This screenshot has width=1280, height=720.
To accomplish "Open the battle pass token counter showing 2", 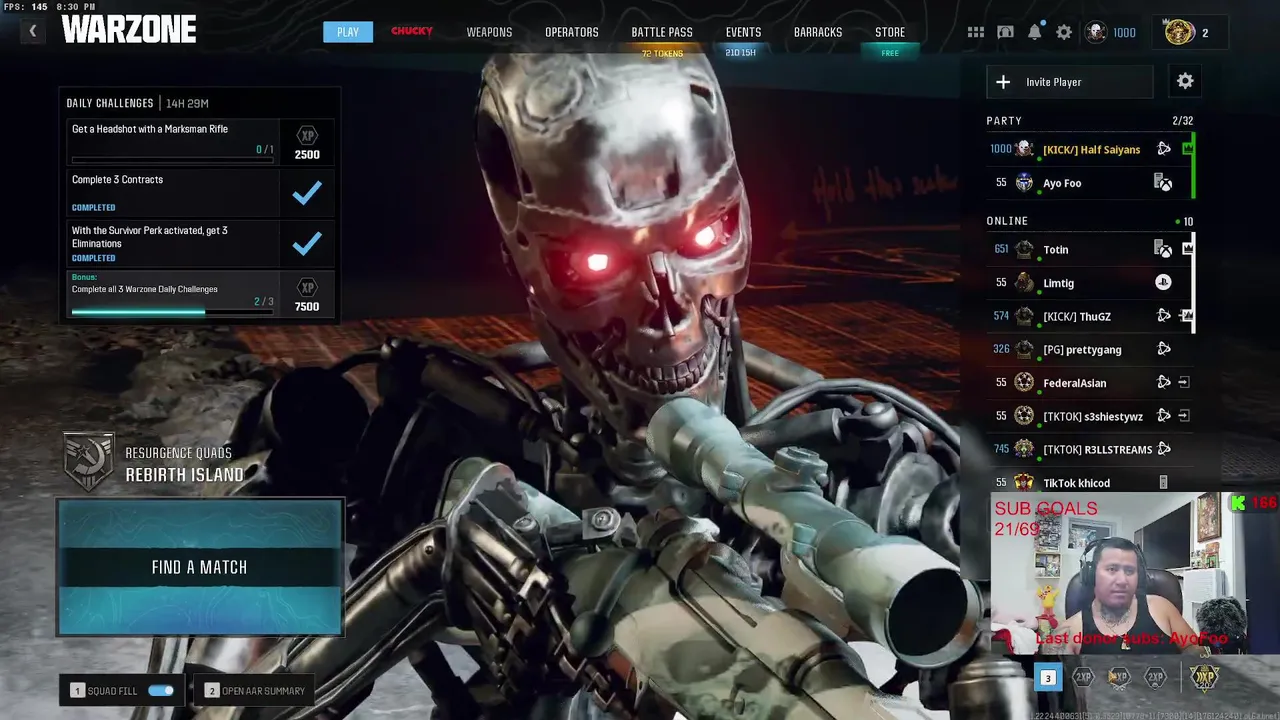I will pyautogui.click(x=1192, y=32).
